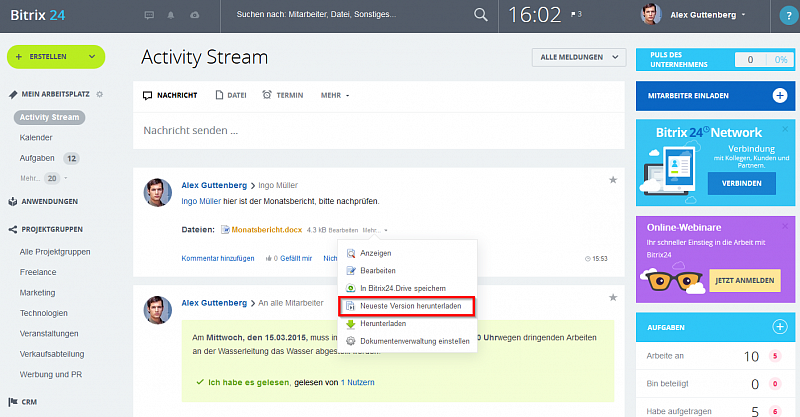This screenshot has height=417, width=800.
Task: Select the Datei tab
Action: coord(231,95)
